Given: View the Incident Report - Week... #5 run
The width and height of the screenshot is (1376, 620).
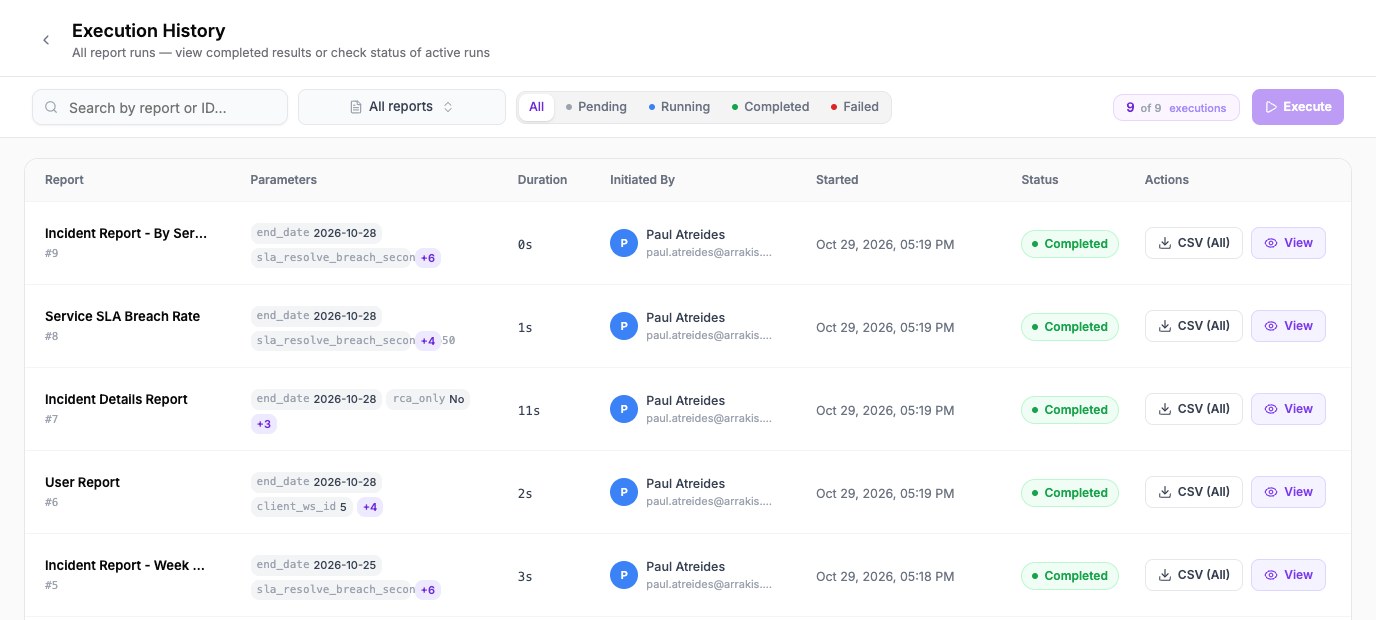Looking at the screenshot, I should coord(1288,575).
